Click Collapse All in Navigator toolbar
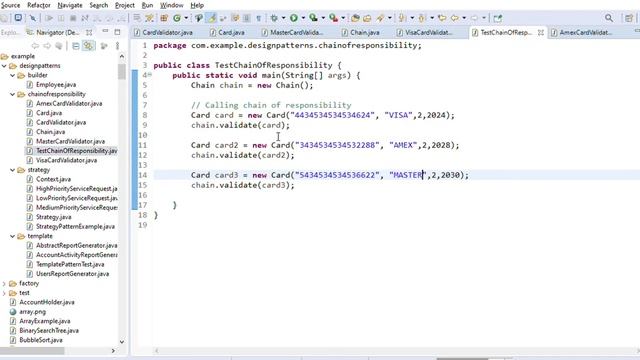Screen dimensions: 640x360 [x=76, y=46]
